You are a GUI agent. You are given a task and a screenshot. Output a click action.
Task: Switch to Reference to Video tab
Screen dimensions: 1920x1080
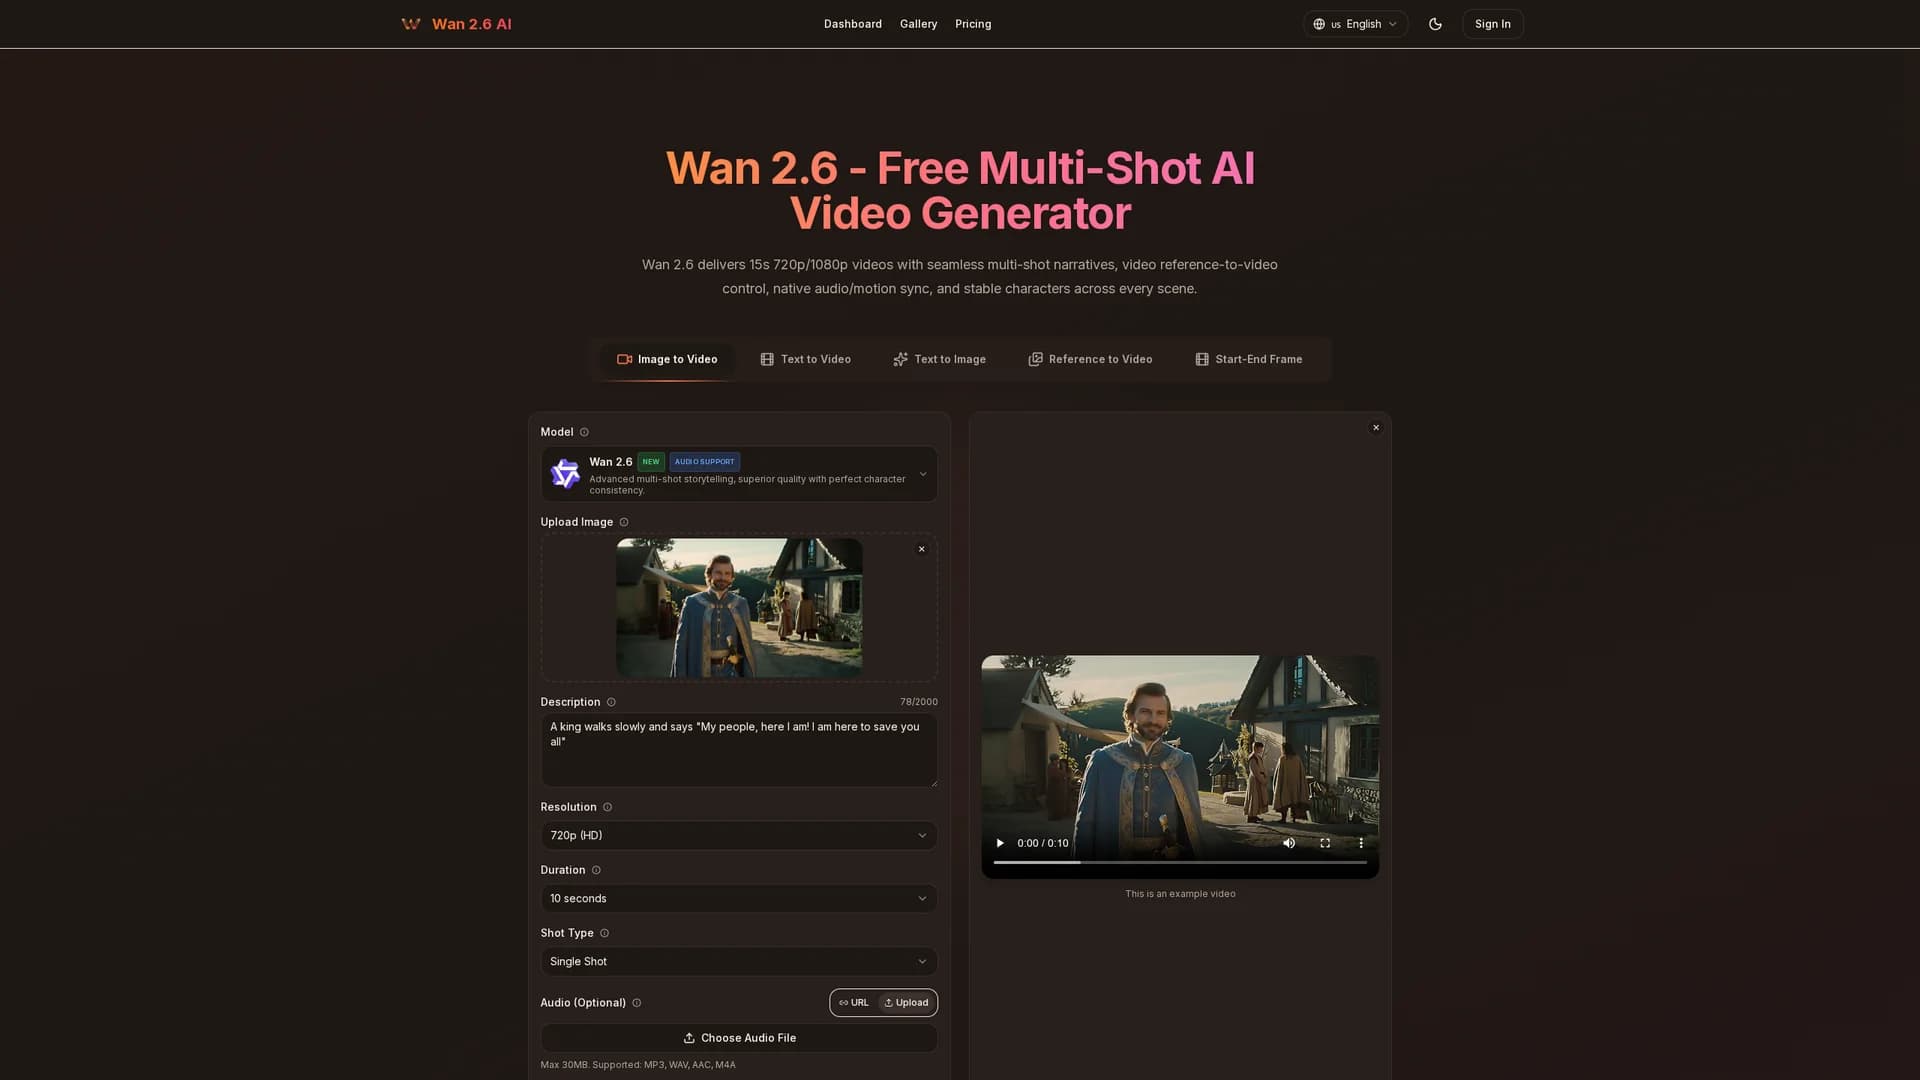point(1090,359)
